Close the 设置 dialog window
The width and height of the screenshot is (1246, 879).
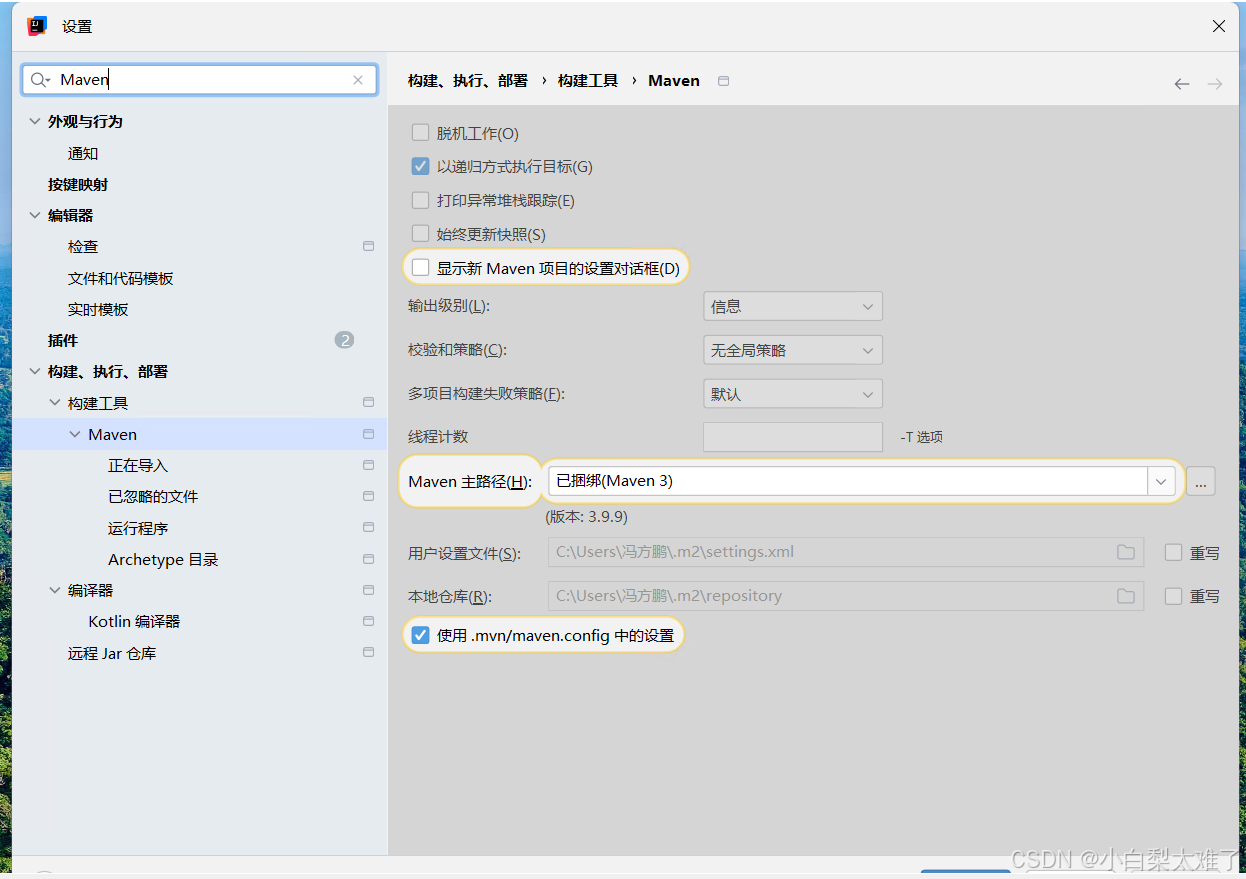(x=1219, y=26)
